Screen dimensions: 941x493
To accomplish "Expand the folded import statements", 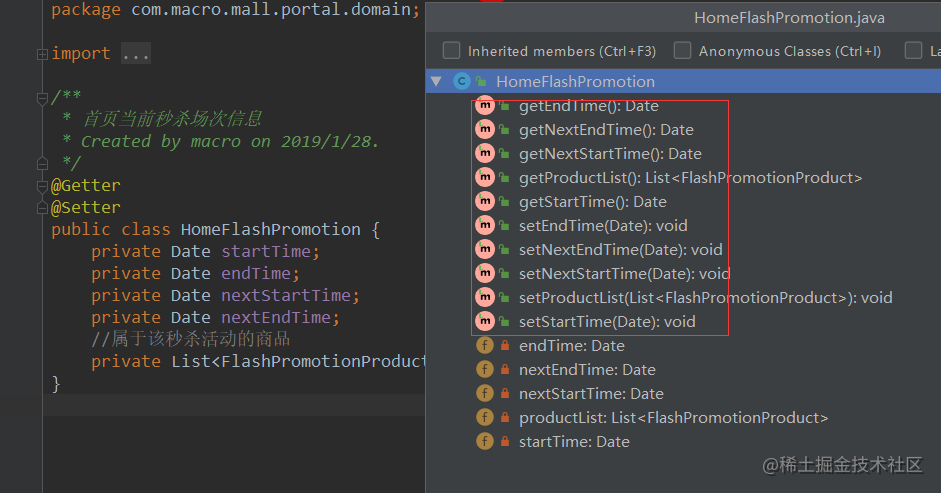I will pyautogui.click(x=42, y=55).
